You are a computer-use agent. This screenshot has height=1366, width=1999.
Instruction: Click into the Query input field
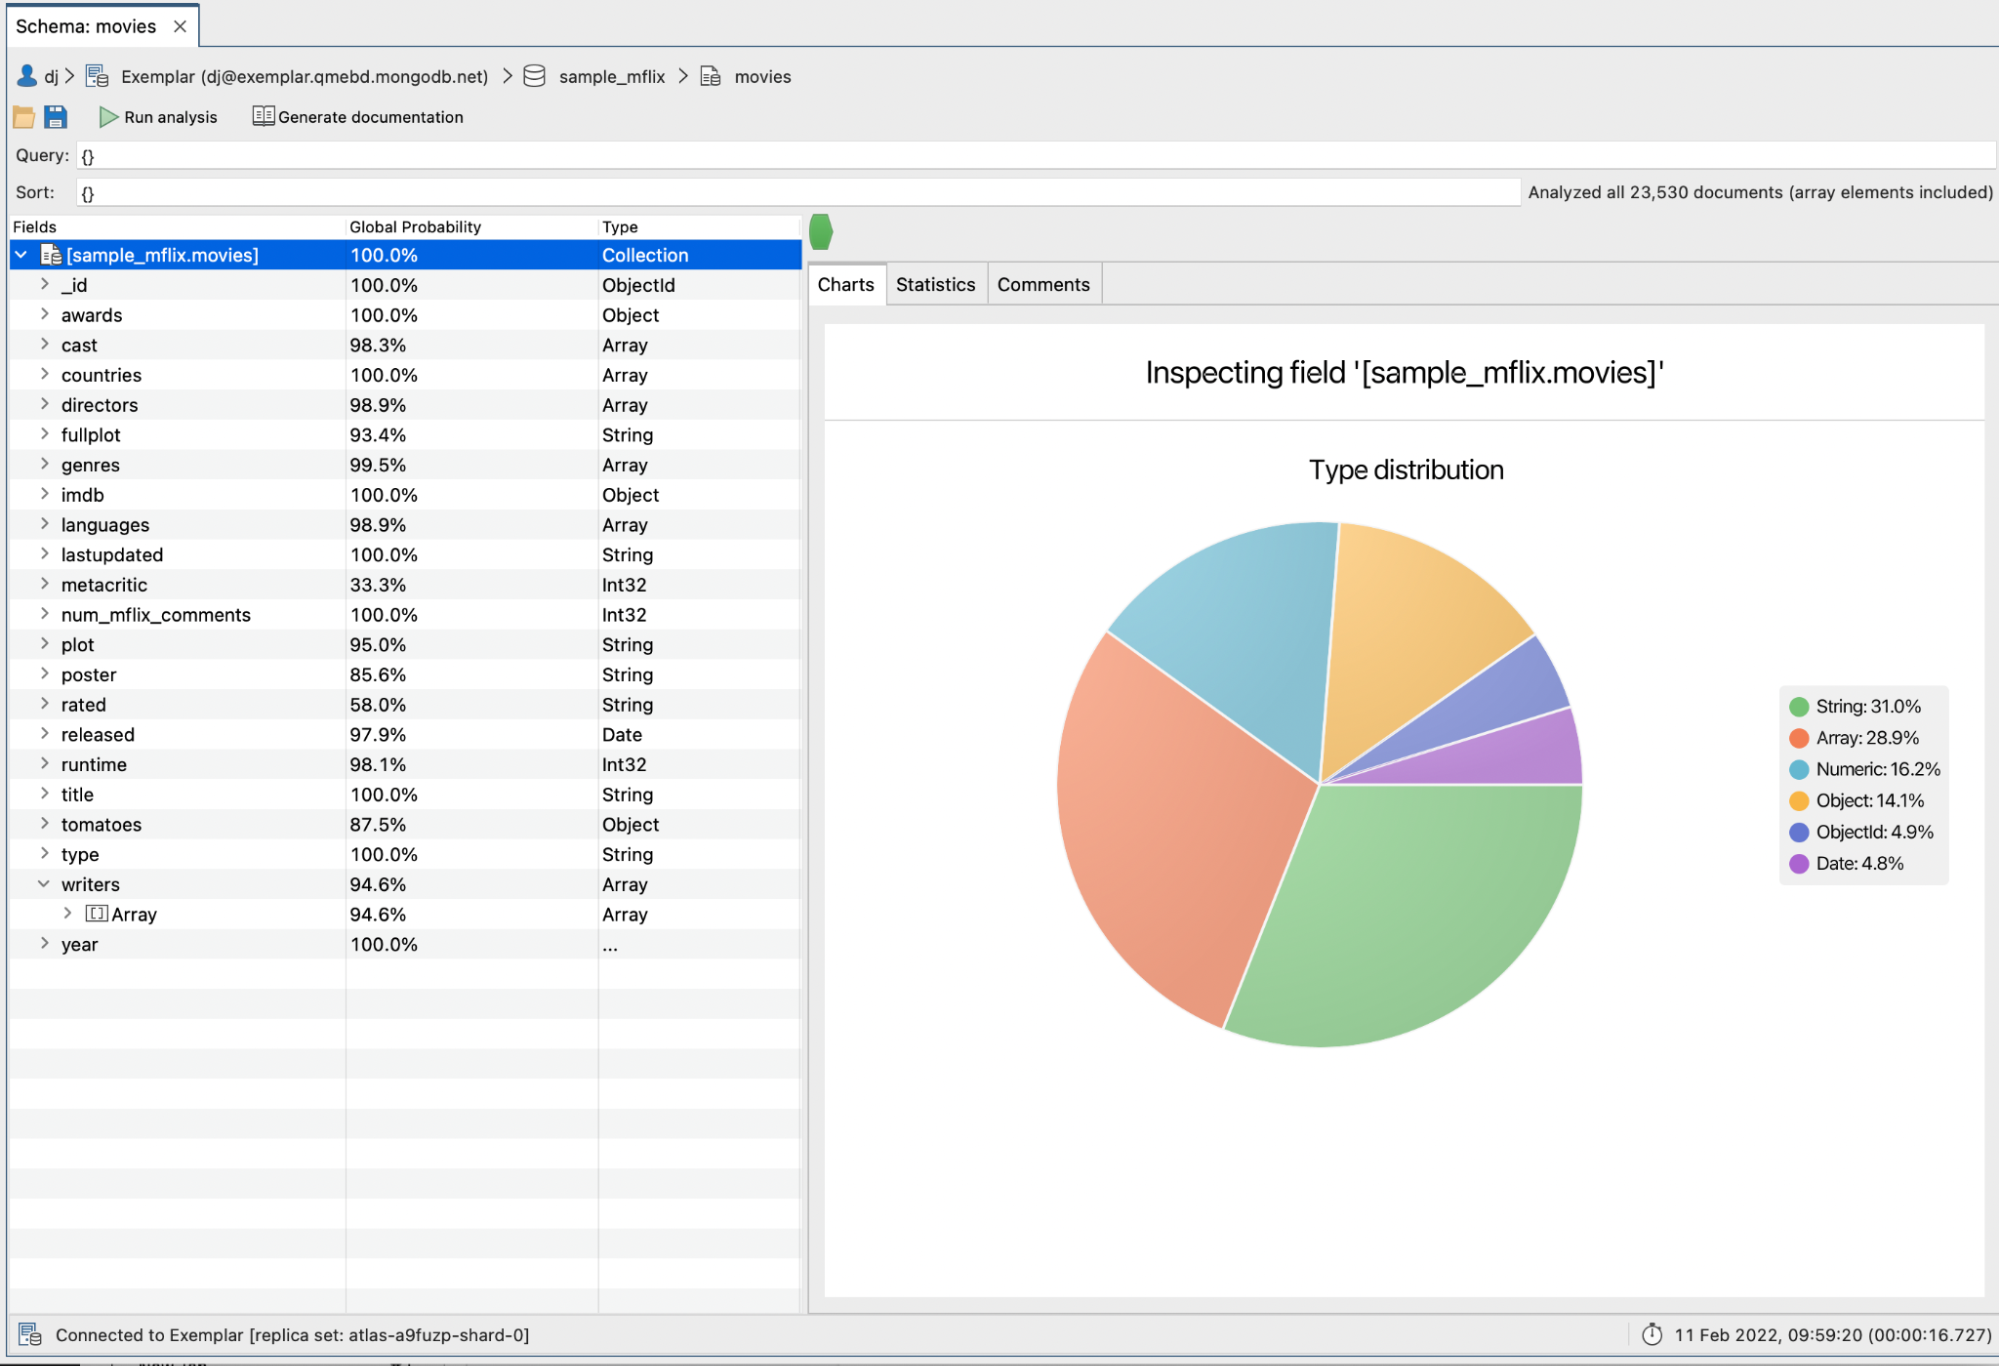click(x=1000, y=155)
